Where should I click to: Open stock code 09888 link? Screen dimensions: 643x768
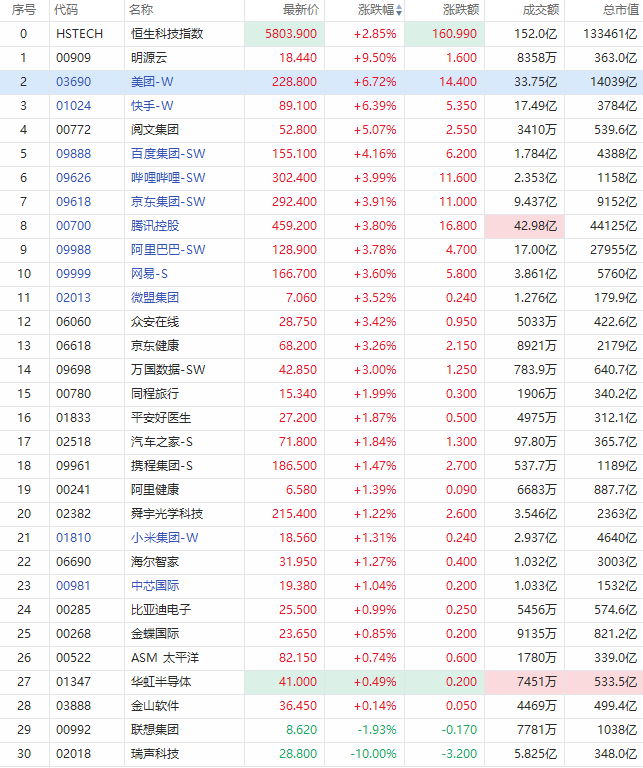[73, 154]
